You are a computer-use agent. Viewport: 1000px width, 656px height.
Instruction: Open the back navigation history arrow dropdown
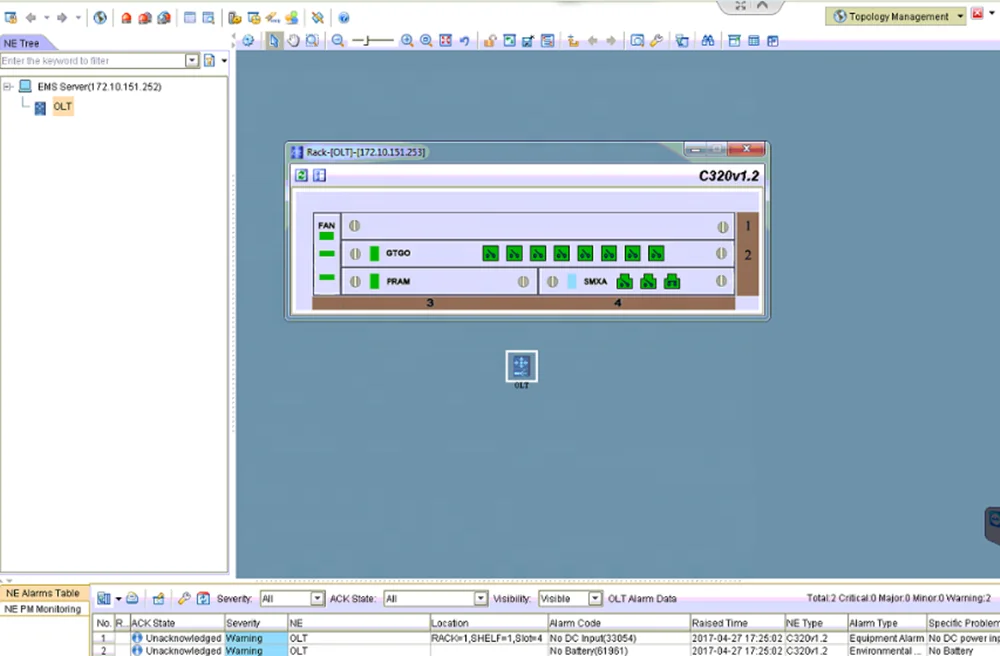tap(47, 18)
